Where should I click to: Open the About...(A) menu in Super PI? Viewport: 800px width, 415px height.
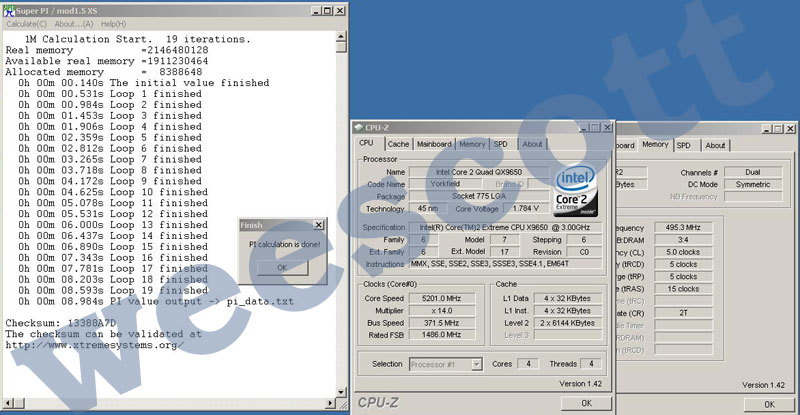74,23
